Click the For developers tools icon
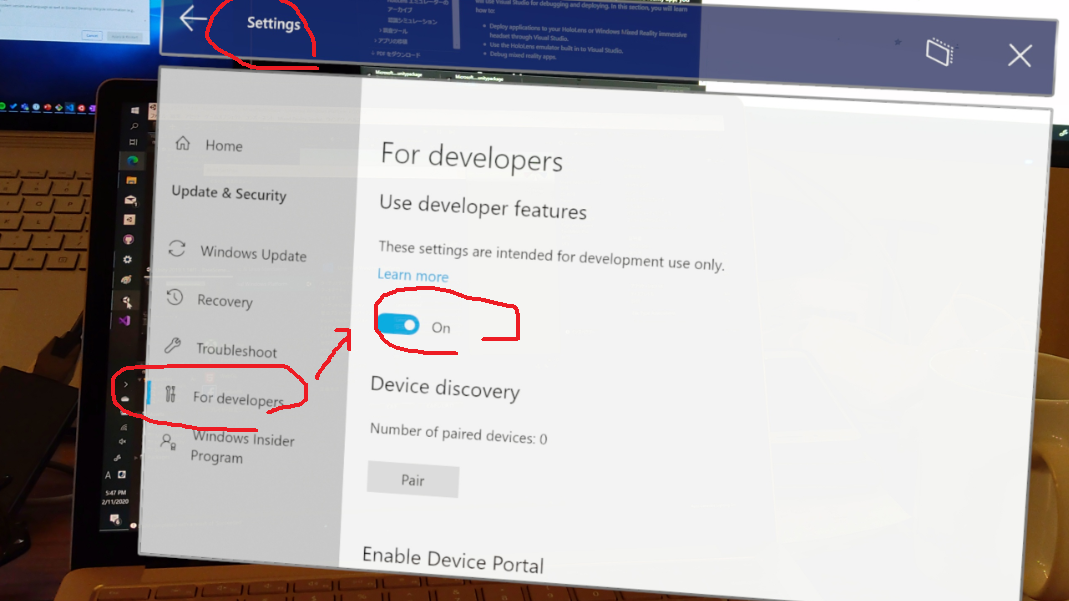 [170, 393]
